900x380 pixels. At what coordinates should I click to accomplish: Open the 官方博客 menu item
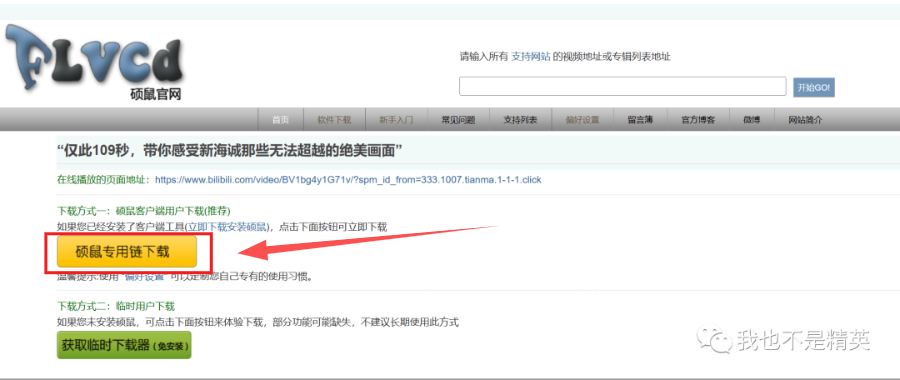pos(698,120)
